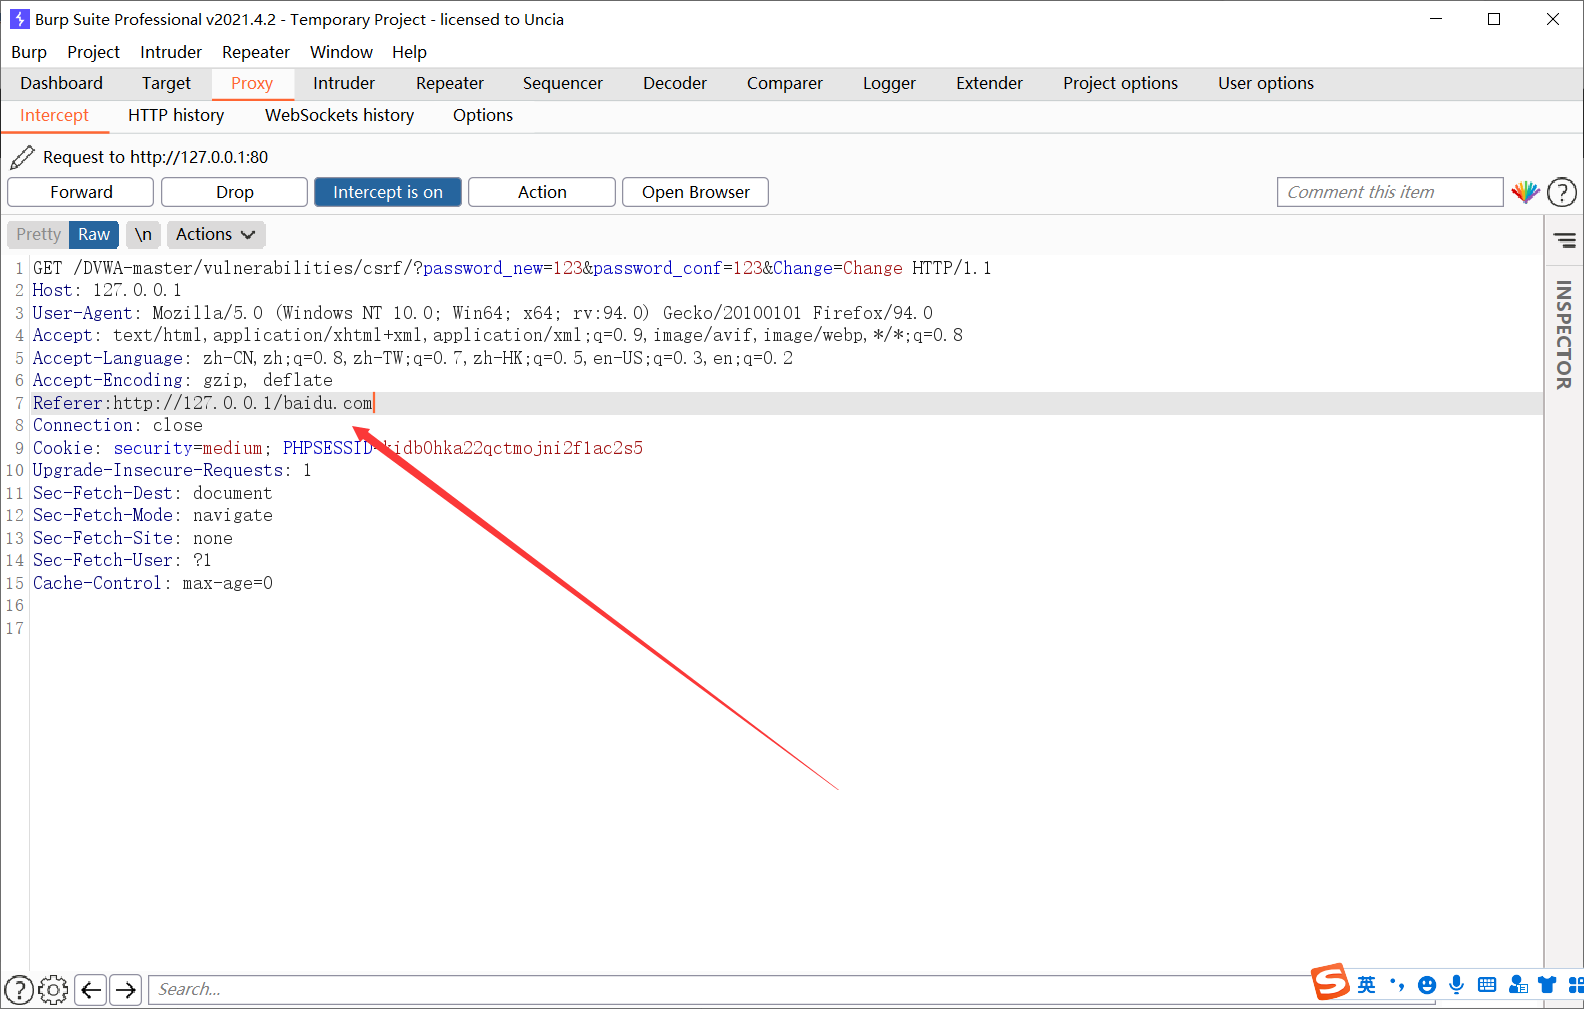This screenshot has width=1584, height=1009.
Task: Open the Sogou soft keyboard icon
Action: point(1487,985)
